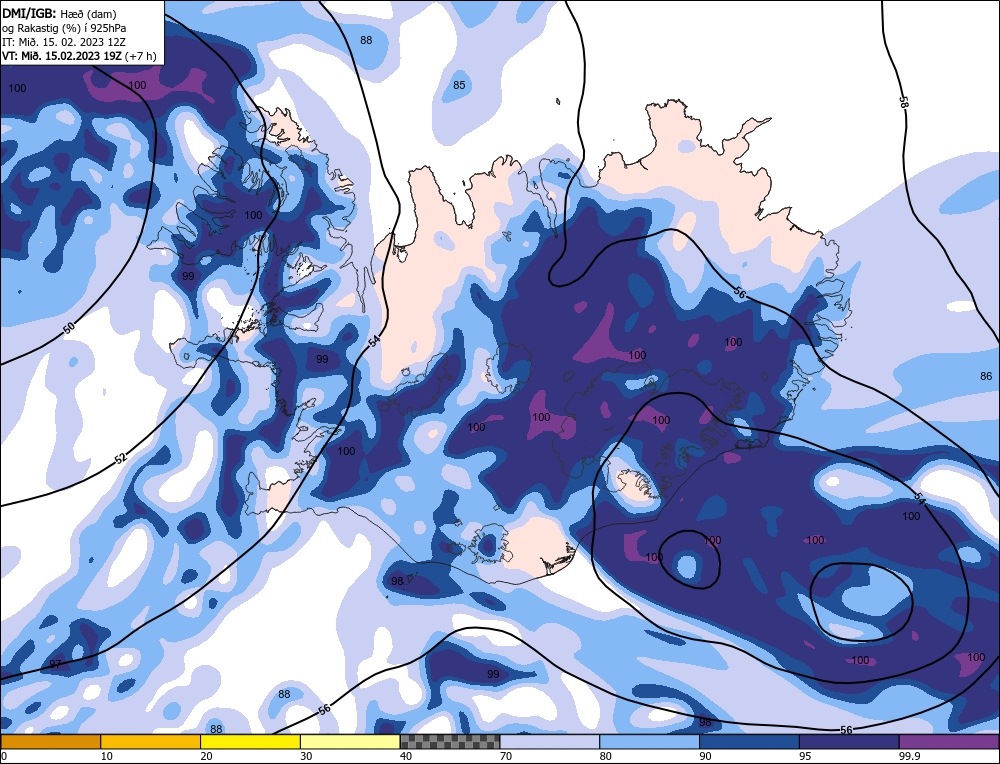Click the legend tick label '70'
This screenshot has height=764, width=1000.
pyautogui.click(x=506, y=756)
